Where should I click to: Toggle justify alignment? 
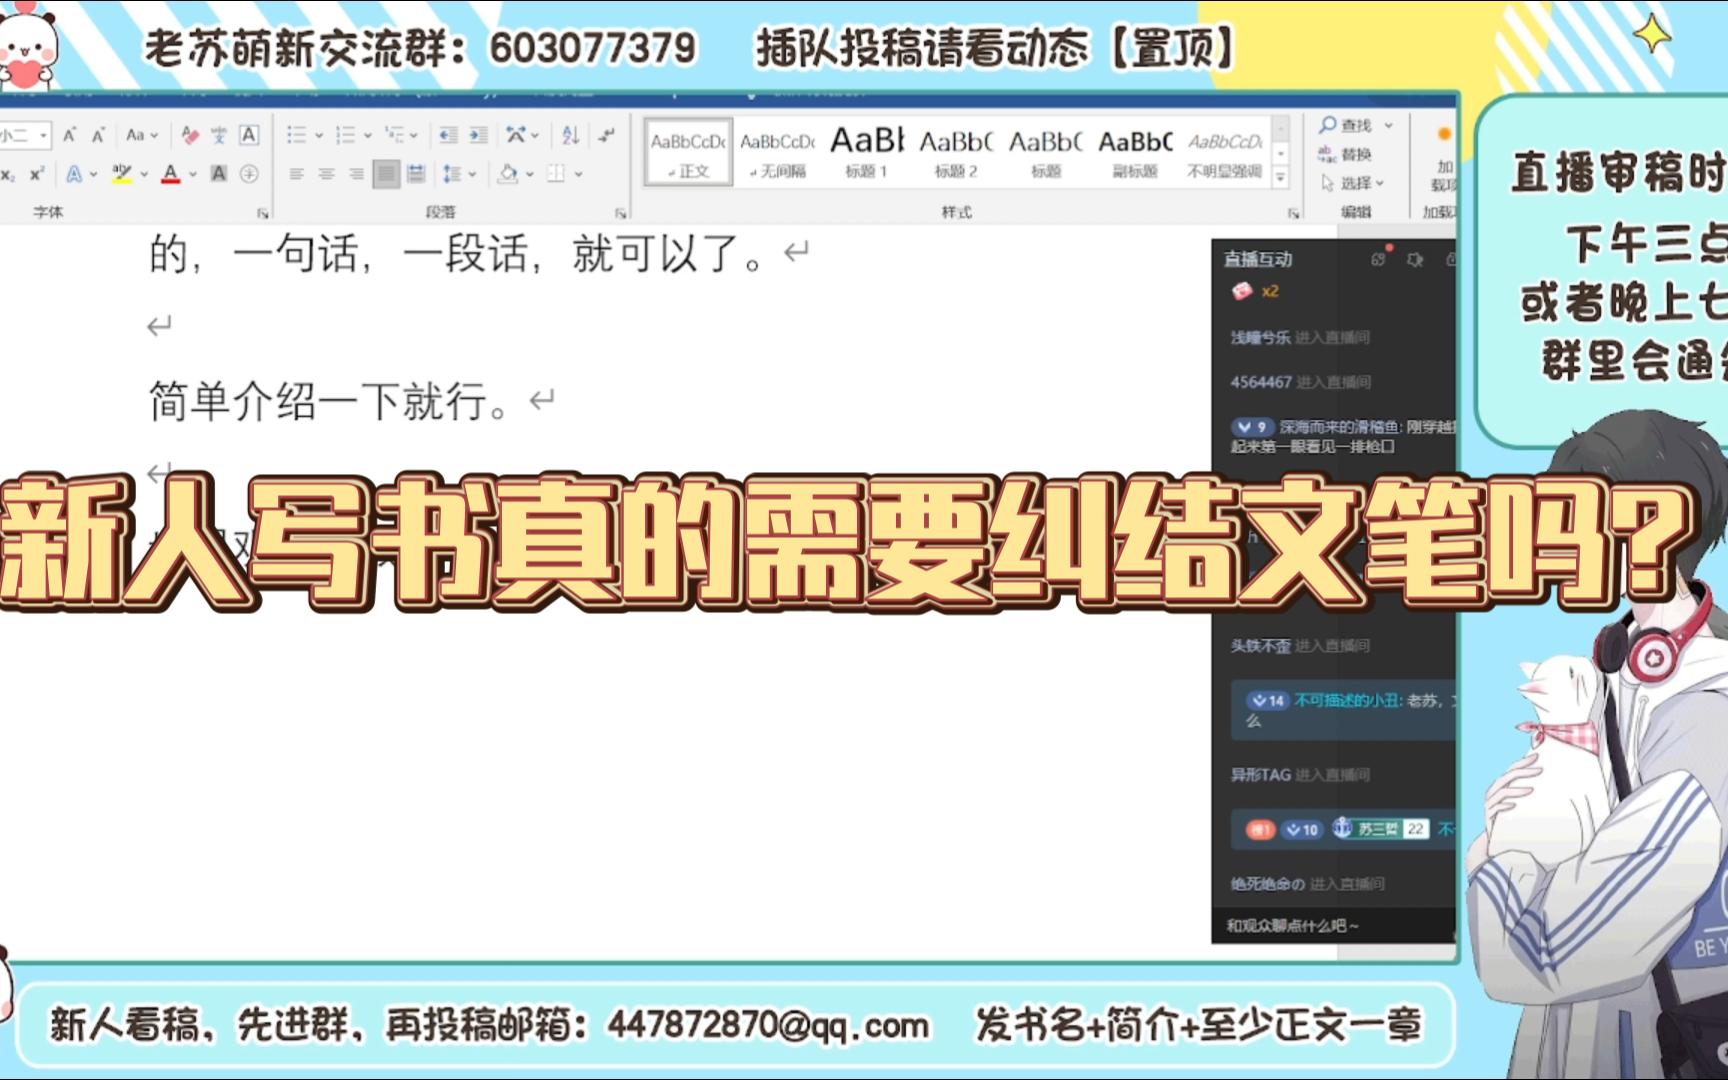click(386, 174)
